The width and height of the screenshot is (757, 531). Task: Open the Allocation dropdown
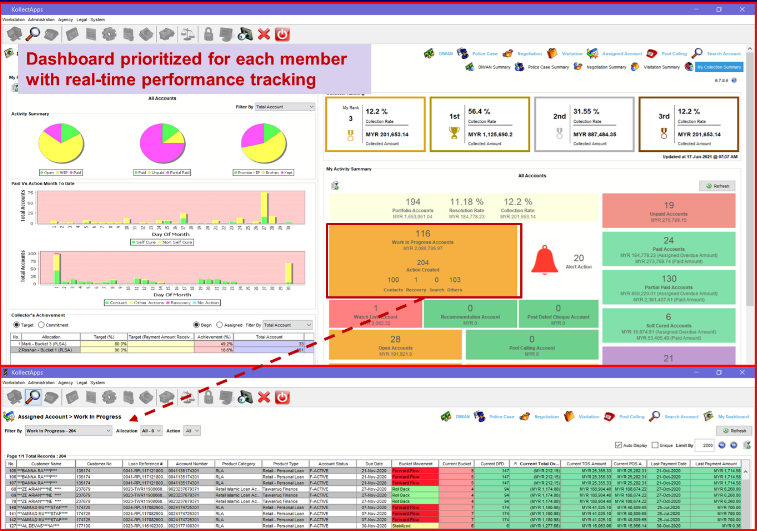tap(151, 431)
